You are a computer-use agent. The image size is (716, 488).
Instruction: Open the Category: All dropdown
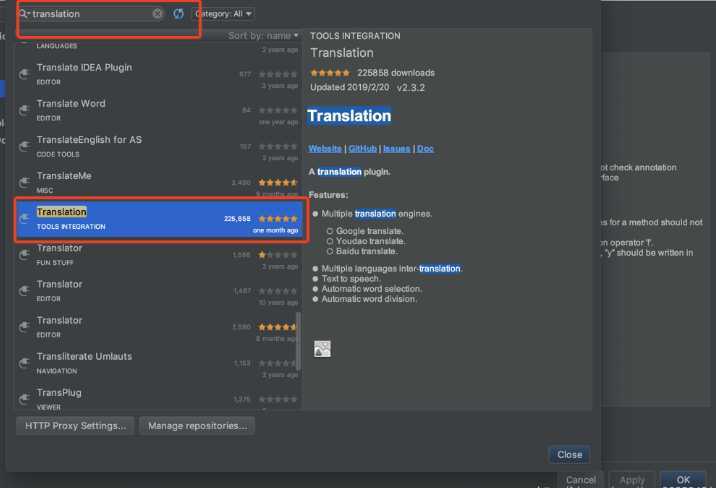point(223,14)
